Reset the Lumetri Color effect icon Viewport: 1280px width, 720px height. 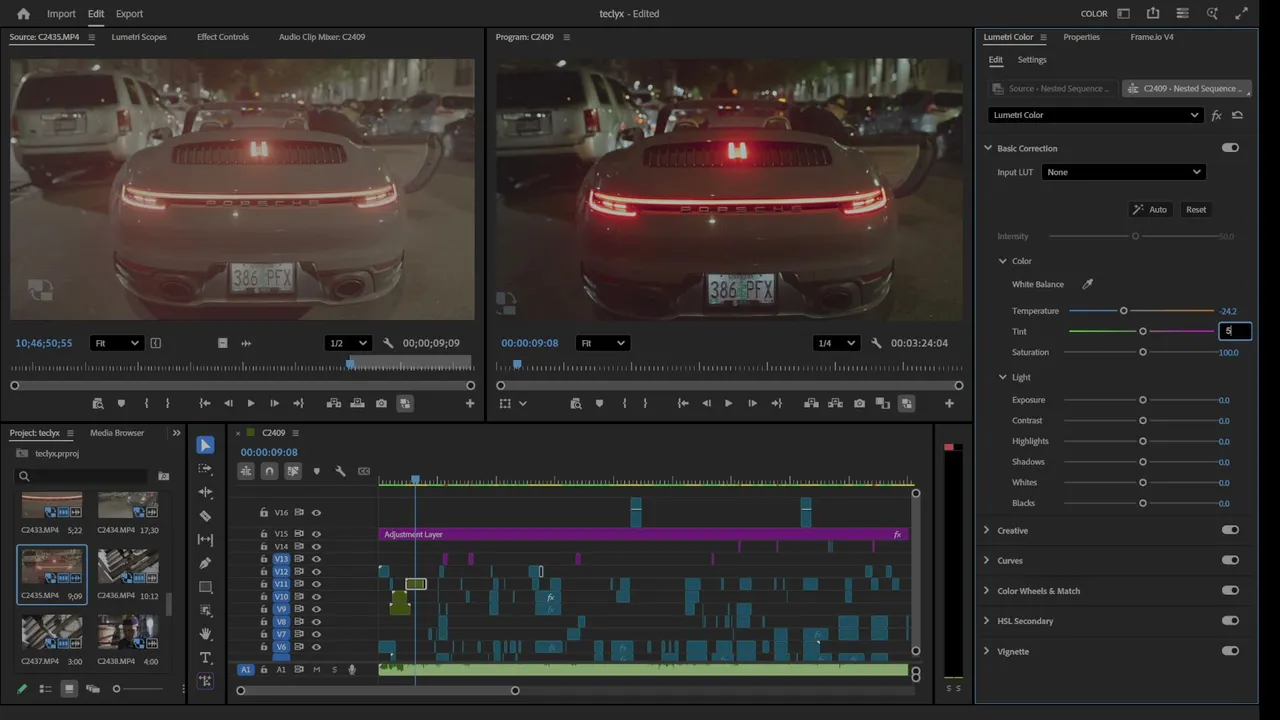1237,115
